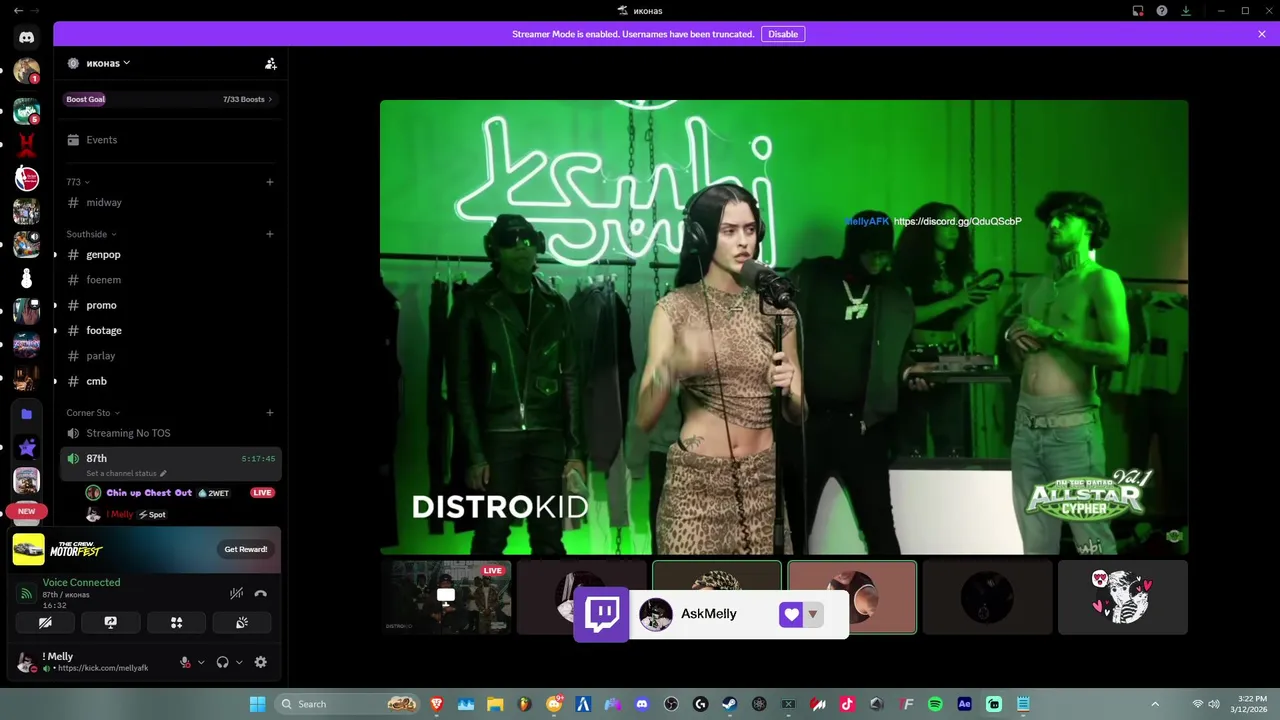1280x720 pixels.
Task: Open The Crew Motorfest promotion banner
Action: coord(145,549)
